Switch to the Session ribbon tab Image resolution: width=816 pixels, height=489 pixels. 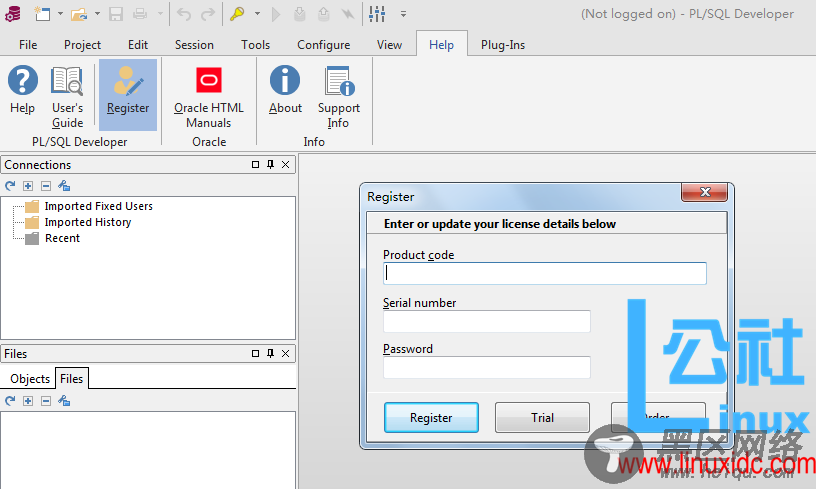point(194,45)
